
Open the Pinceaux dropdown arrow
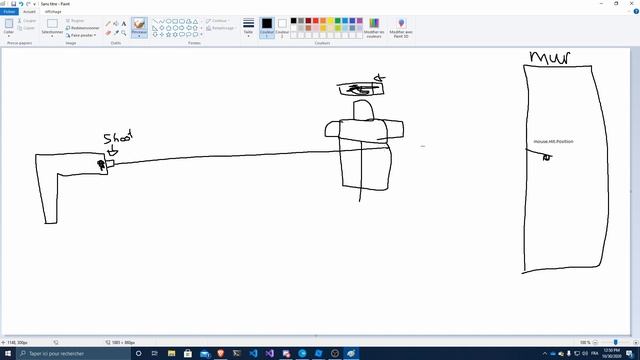(x=139, y=36)
